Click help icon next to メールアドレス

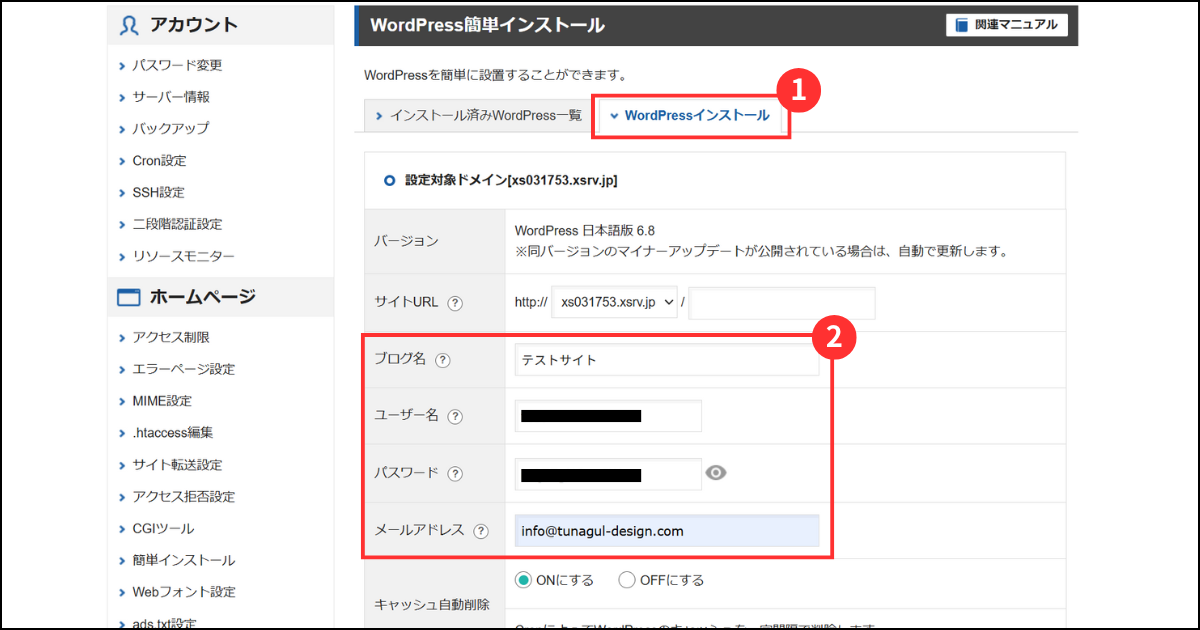point(481,531)
